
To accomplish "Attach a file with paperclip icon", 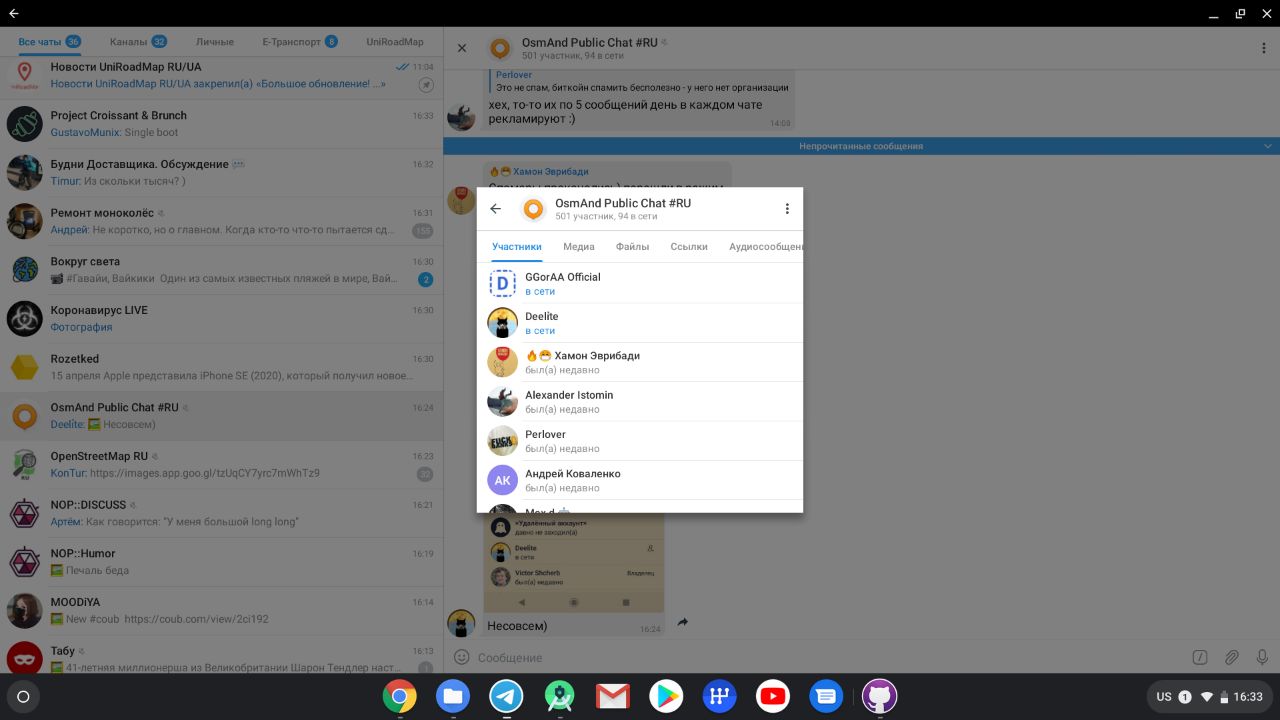I will (1232, 657).
